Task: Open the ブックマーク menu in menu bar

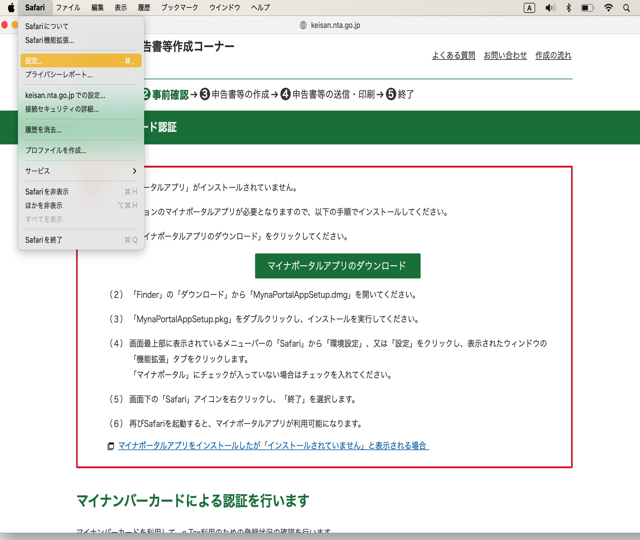Action: (179, 7)
